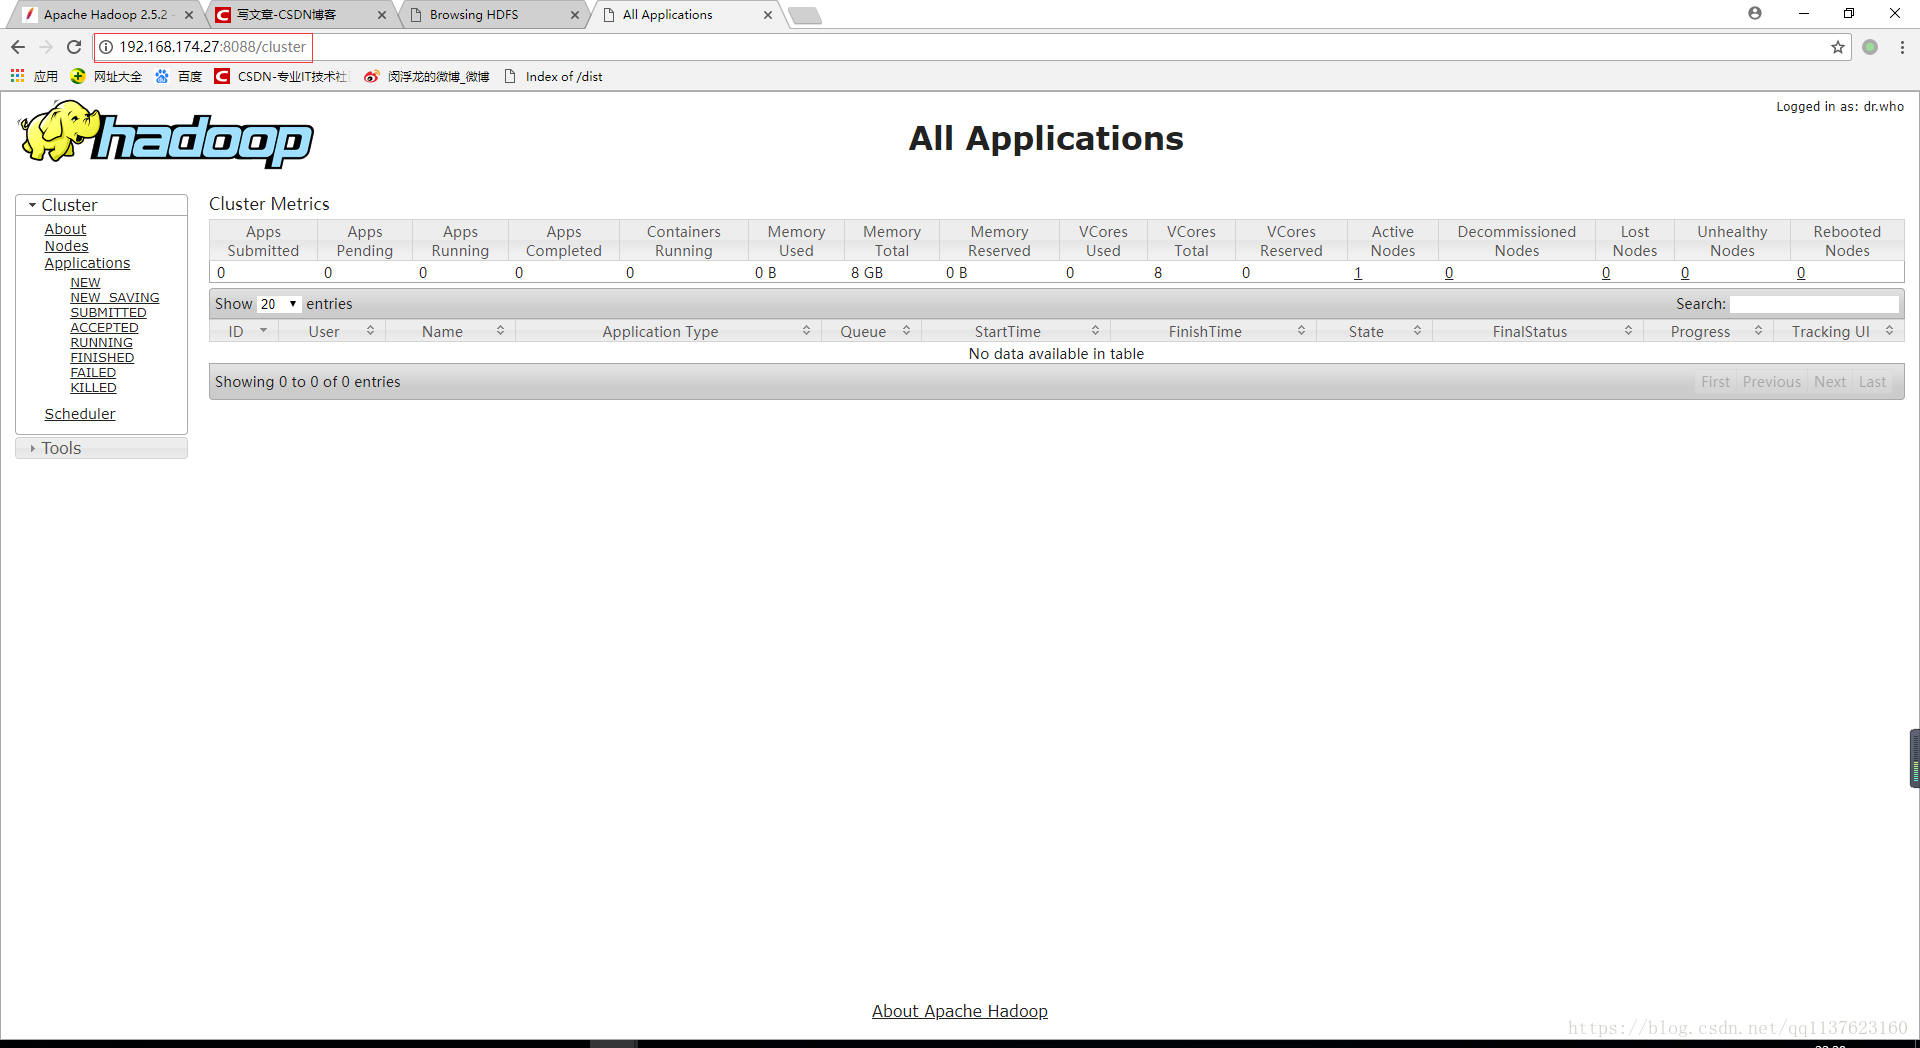Screen dimensions: 1920x1048
Task: Open the About link in Cluster menu
Action: (x=65, y=229)
